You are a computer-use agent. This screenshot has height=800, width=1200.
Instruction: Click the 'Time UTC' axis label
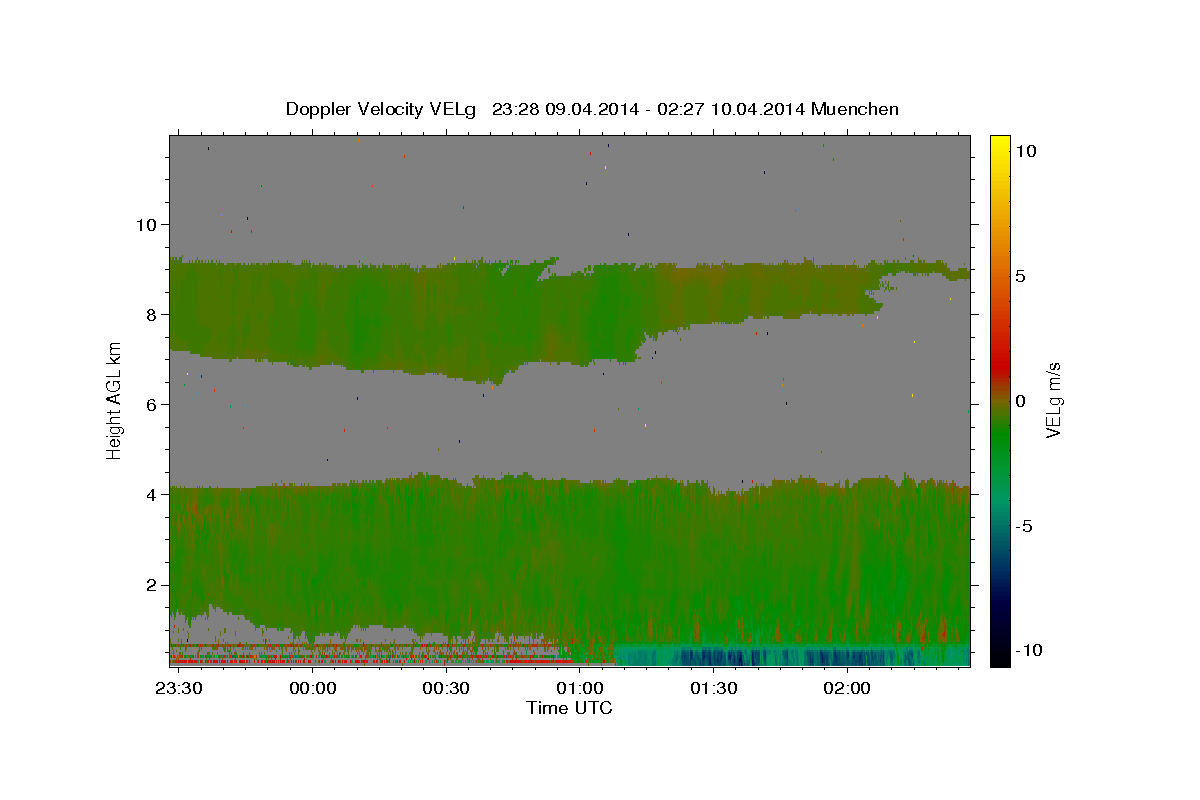click(569, 708)
